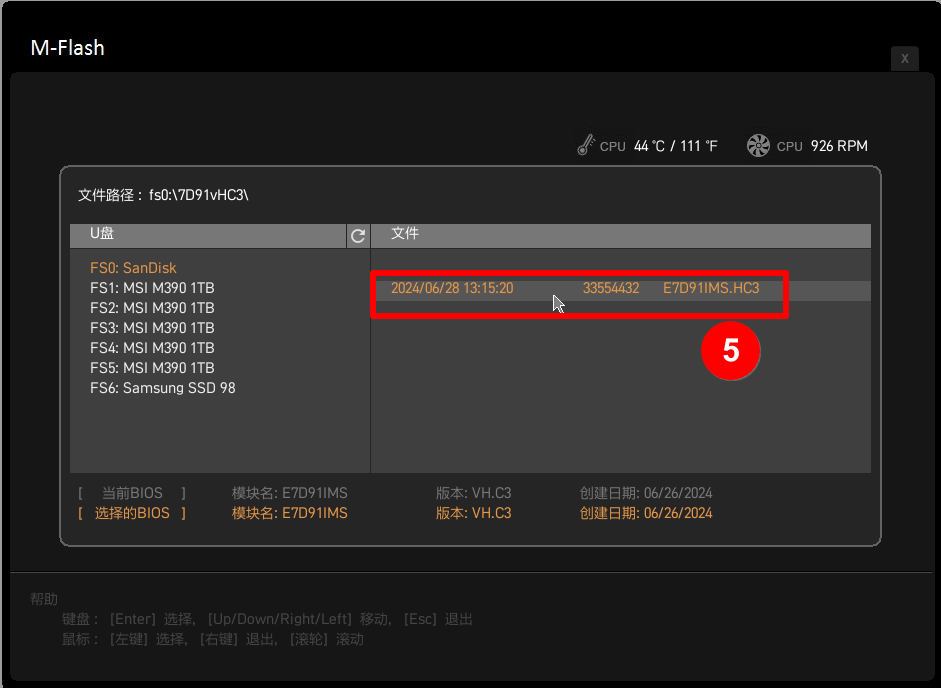Choose FS2: MSI M390 1TB drive
Image resolution: width=941 pixels, height=688 pixels.
(x=152, y=308)
